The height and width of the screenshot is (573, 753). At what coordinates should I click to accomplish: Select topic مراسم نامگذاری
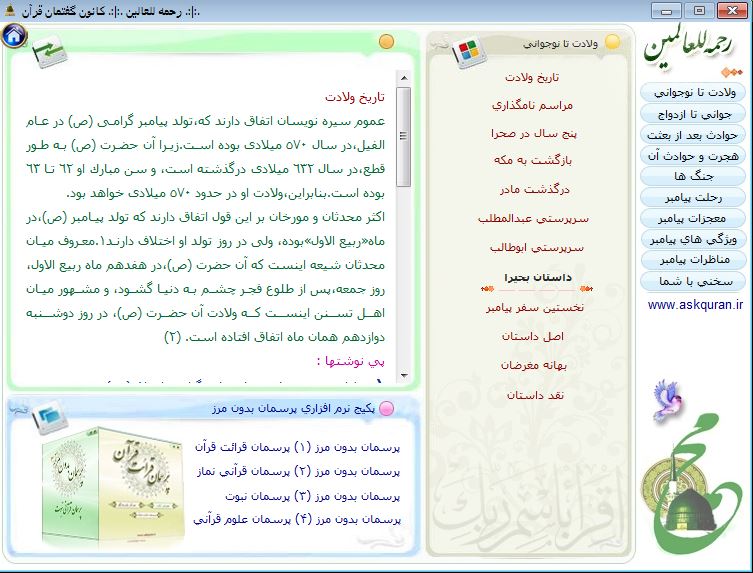point(532,105)
